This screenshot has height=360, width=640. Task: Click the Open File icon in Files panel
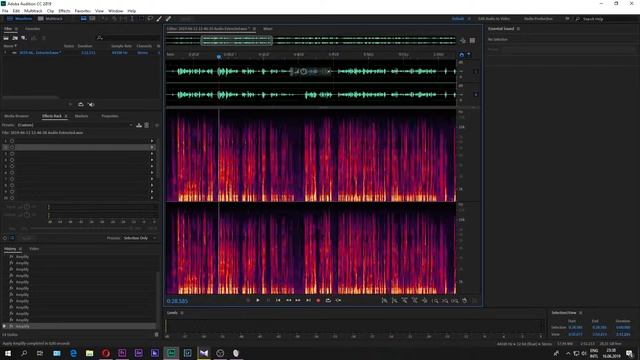pos(6,38)
